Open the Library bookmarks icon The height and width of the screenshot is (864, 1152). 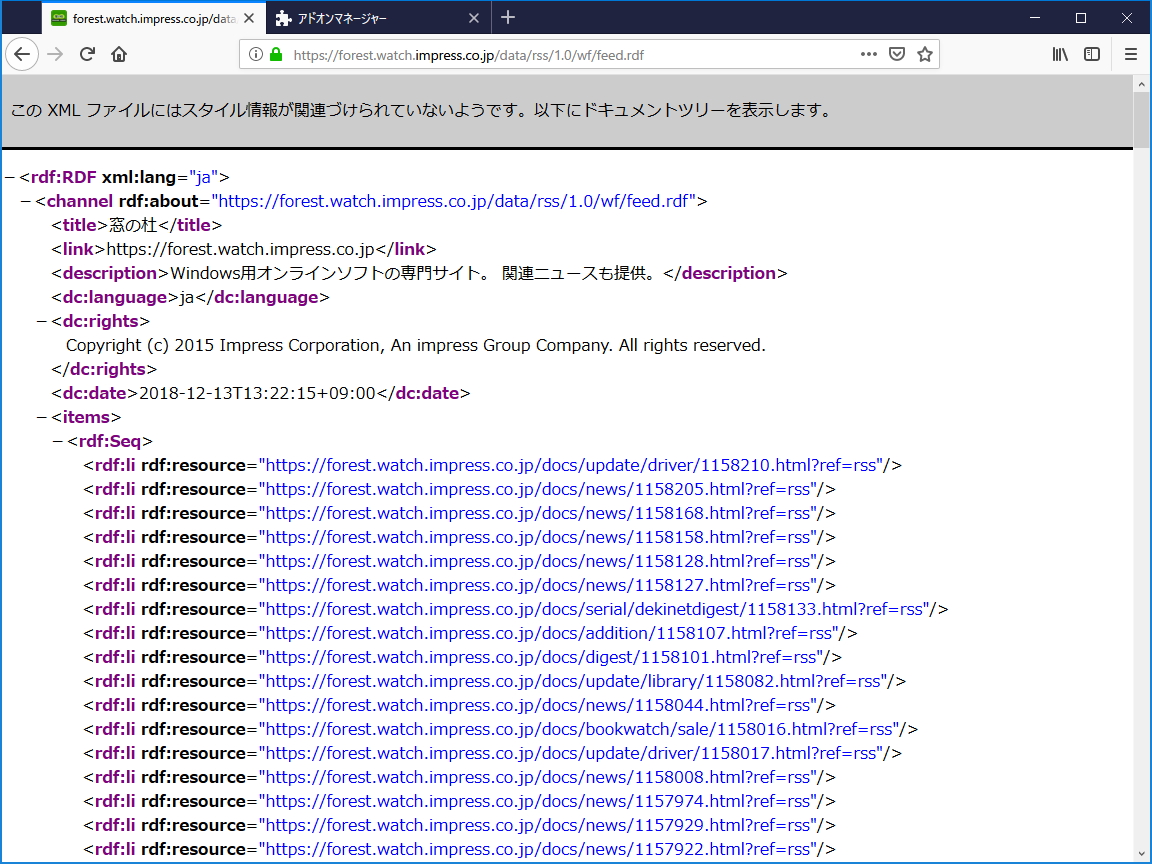coord(1060,54)
